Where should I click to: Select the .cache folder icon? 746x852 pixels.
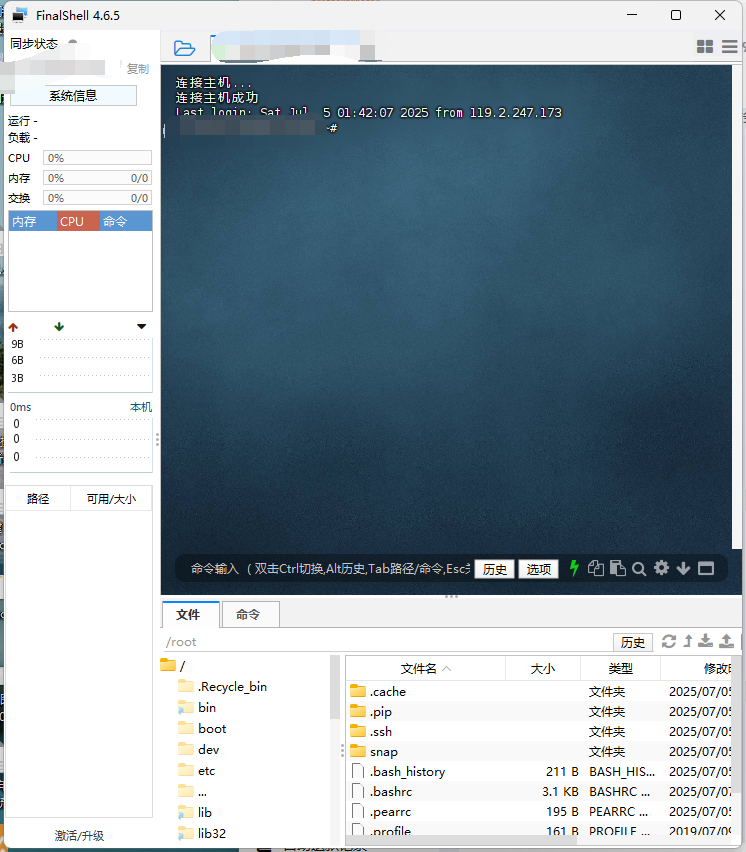point(358,691)
